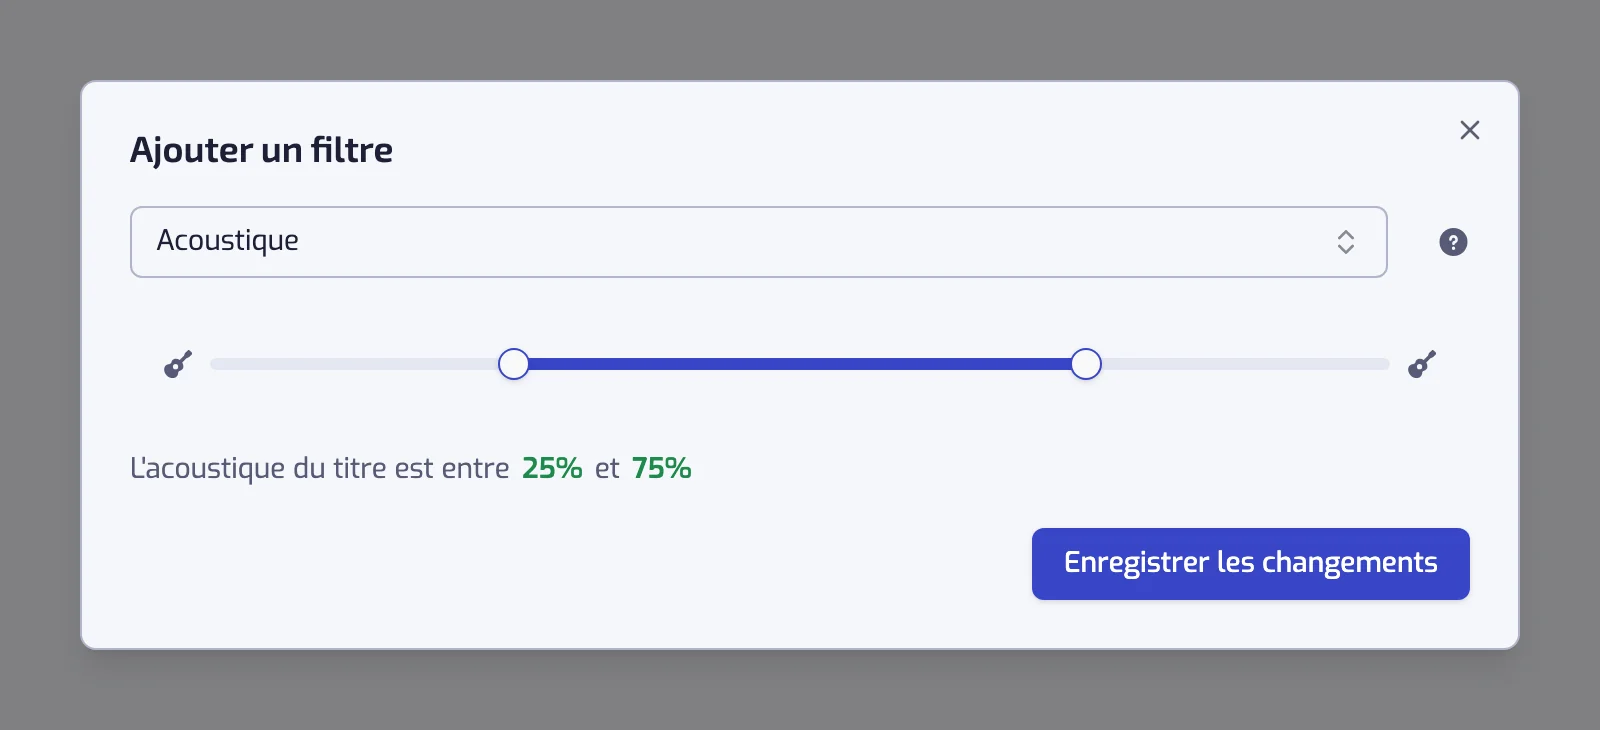Click the grey track left of lower handle
Viewport: 1600px width, 730px height.
(x=354, y=364)
